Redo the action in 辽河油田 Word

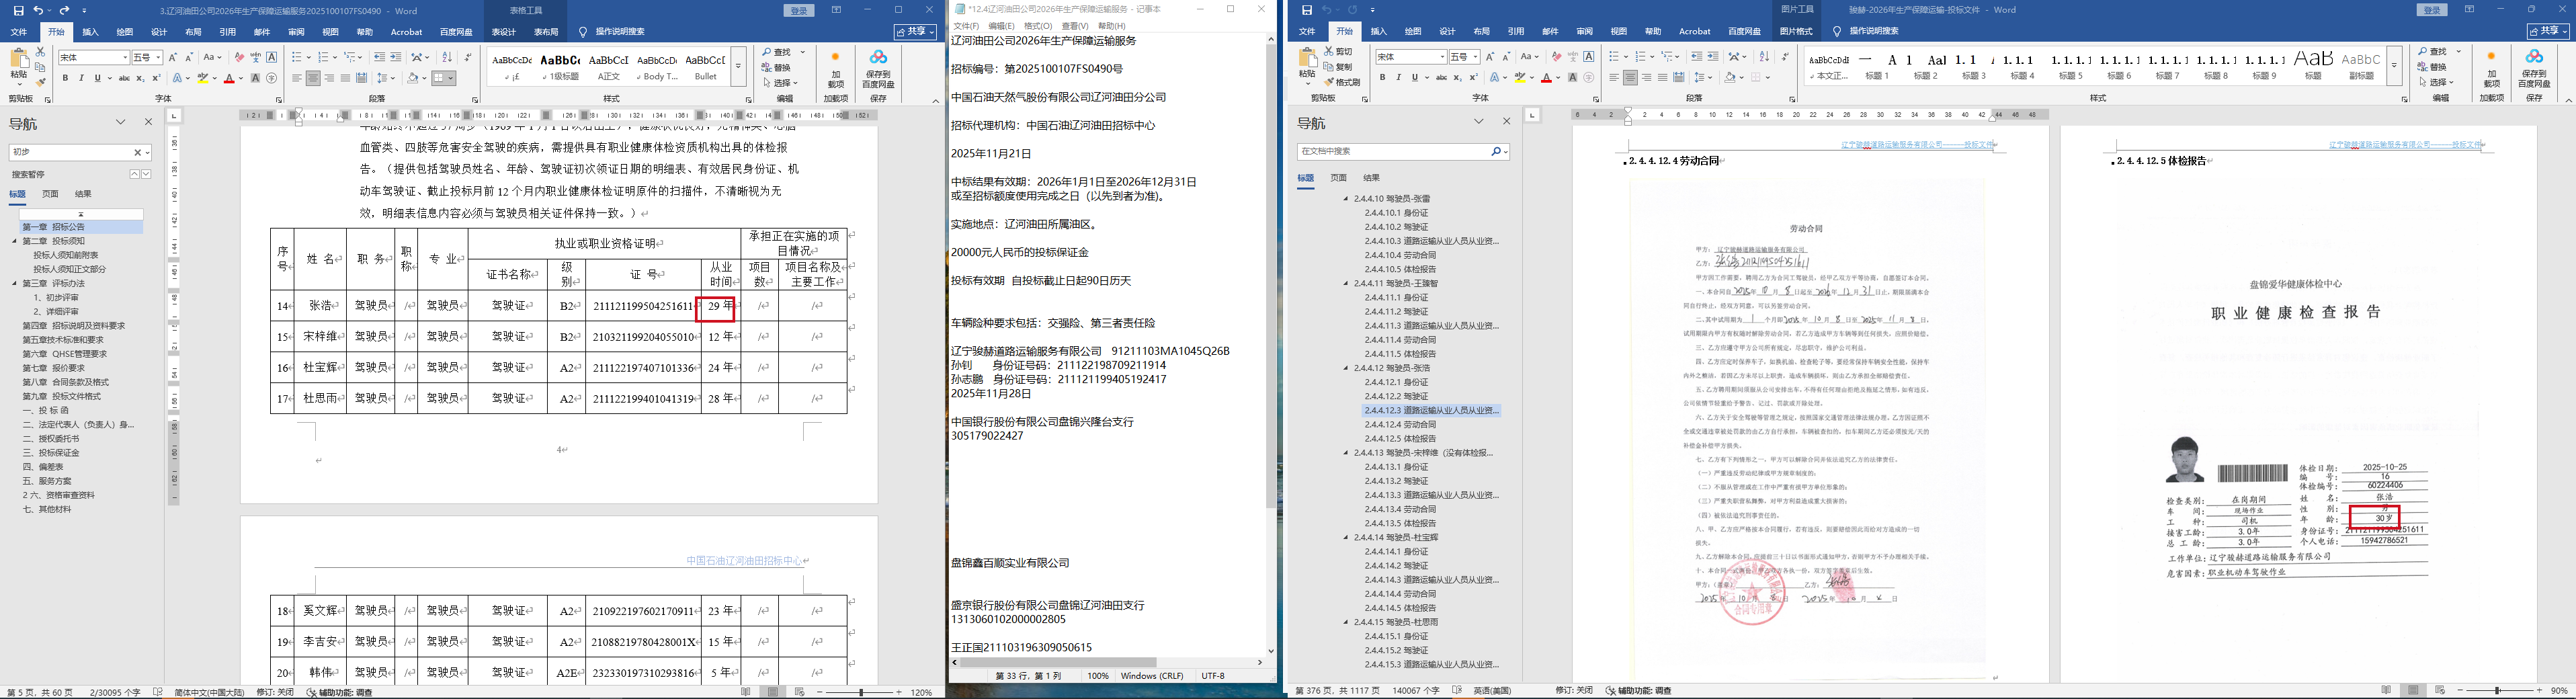[64, 10]
